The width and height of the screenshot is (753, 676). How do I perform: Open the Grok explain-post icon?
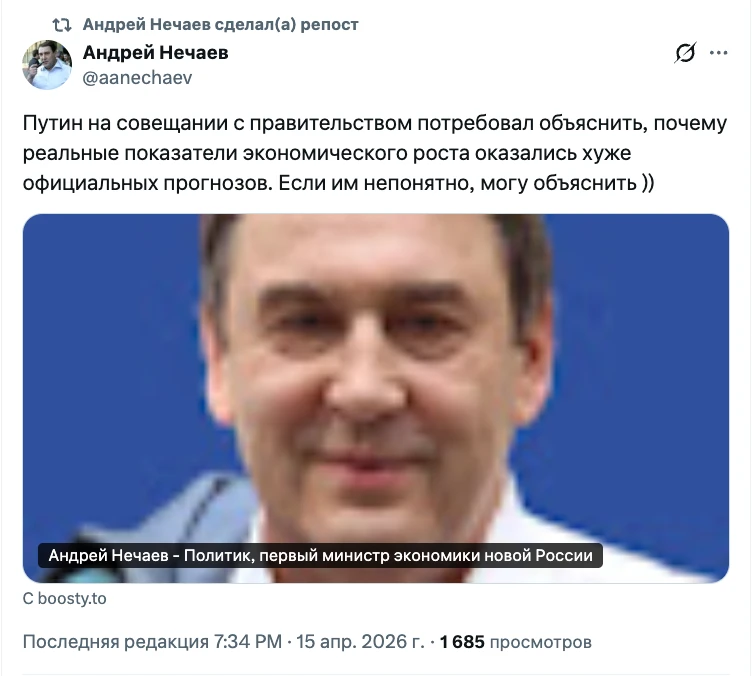[x=685, y=53]
